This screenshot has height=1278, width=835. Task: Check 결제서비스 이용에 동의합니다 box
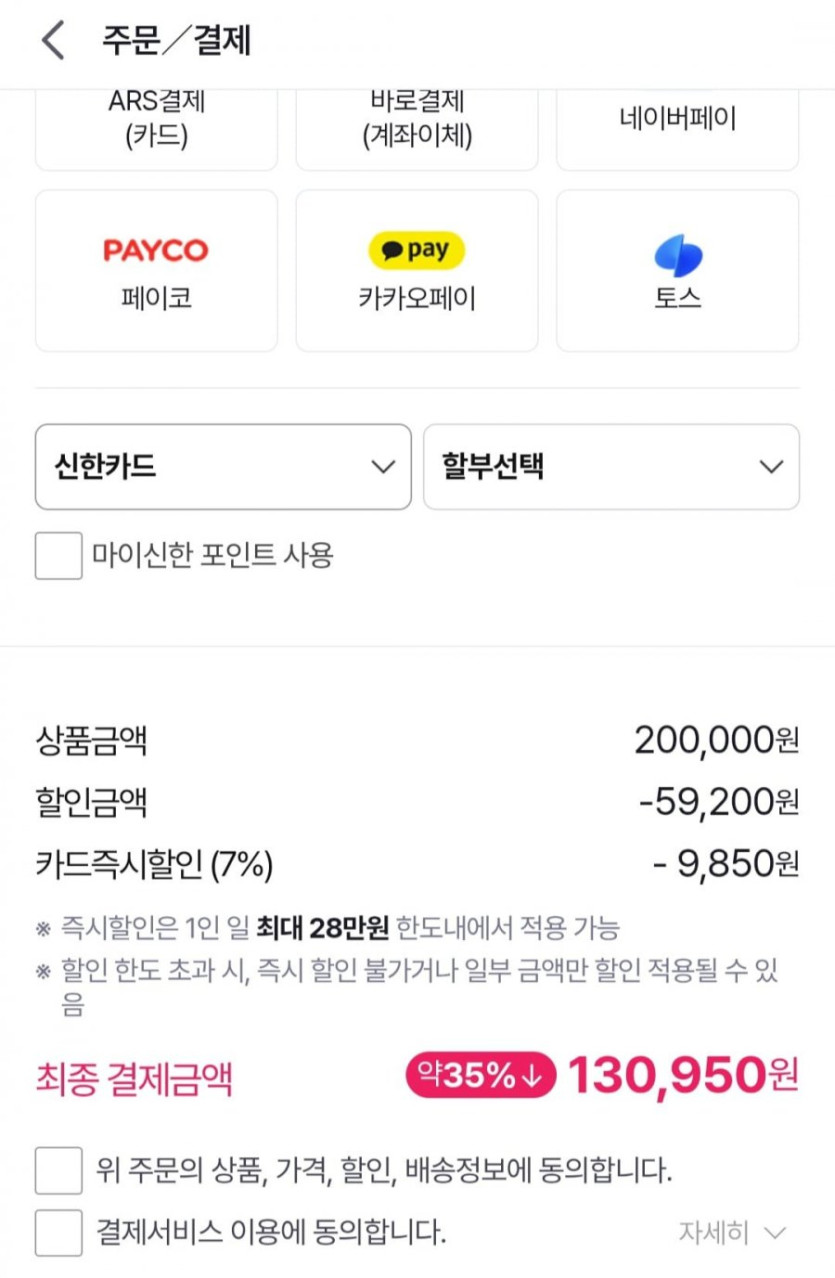[x=59, y=1233]
